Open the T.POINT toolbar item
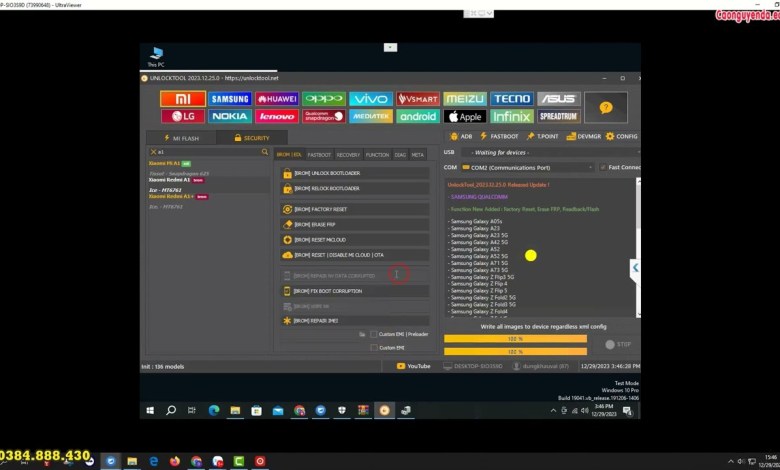 tap(542, 136)
